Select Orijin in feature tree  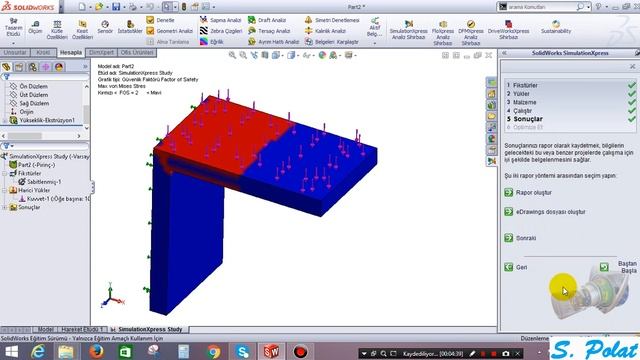pos(27,111)
